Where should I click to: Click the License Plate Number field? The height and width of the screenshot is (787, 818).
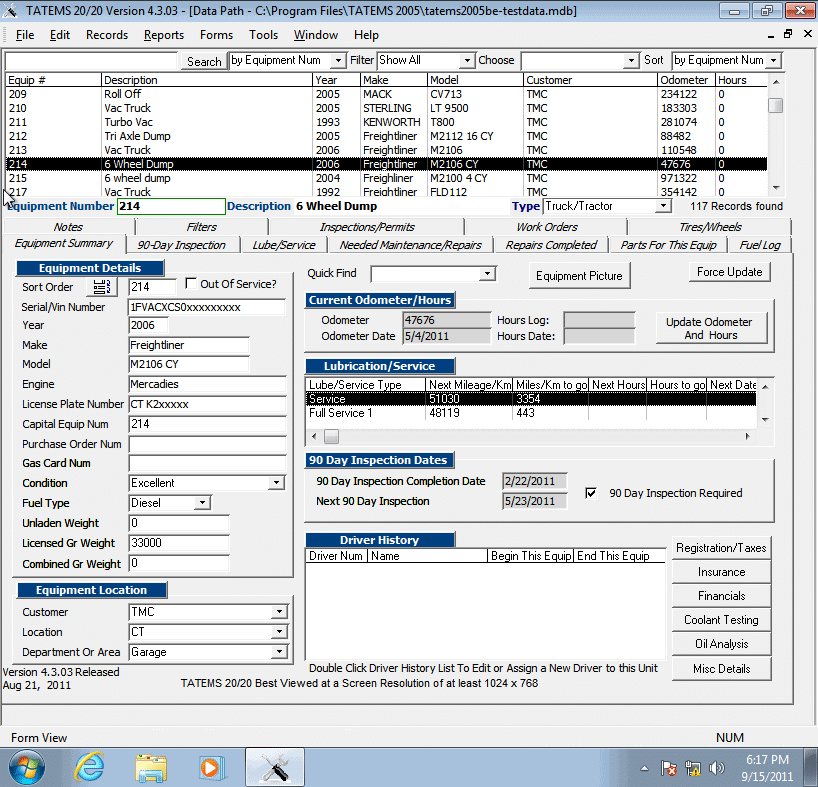(x=207, y=404)
